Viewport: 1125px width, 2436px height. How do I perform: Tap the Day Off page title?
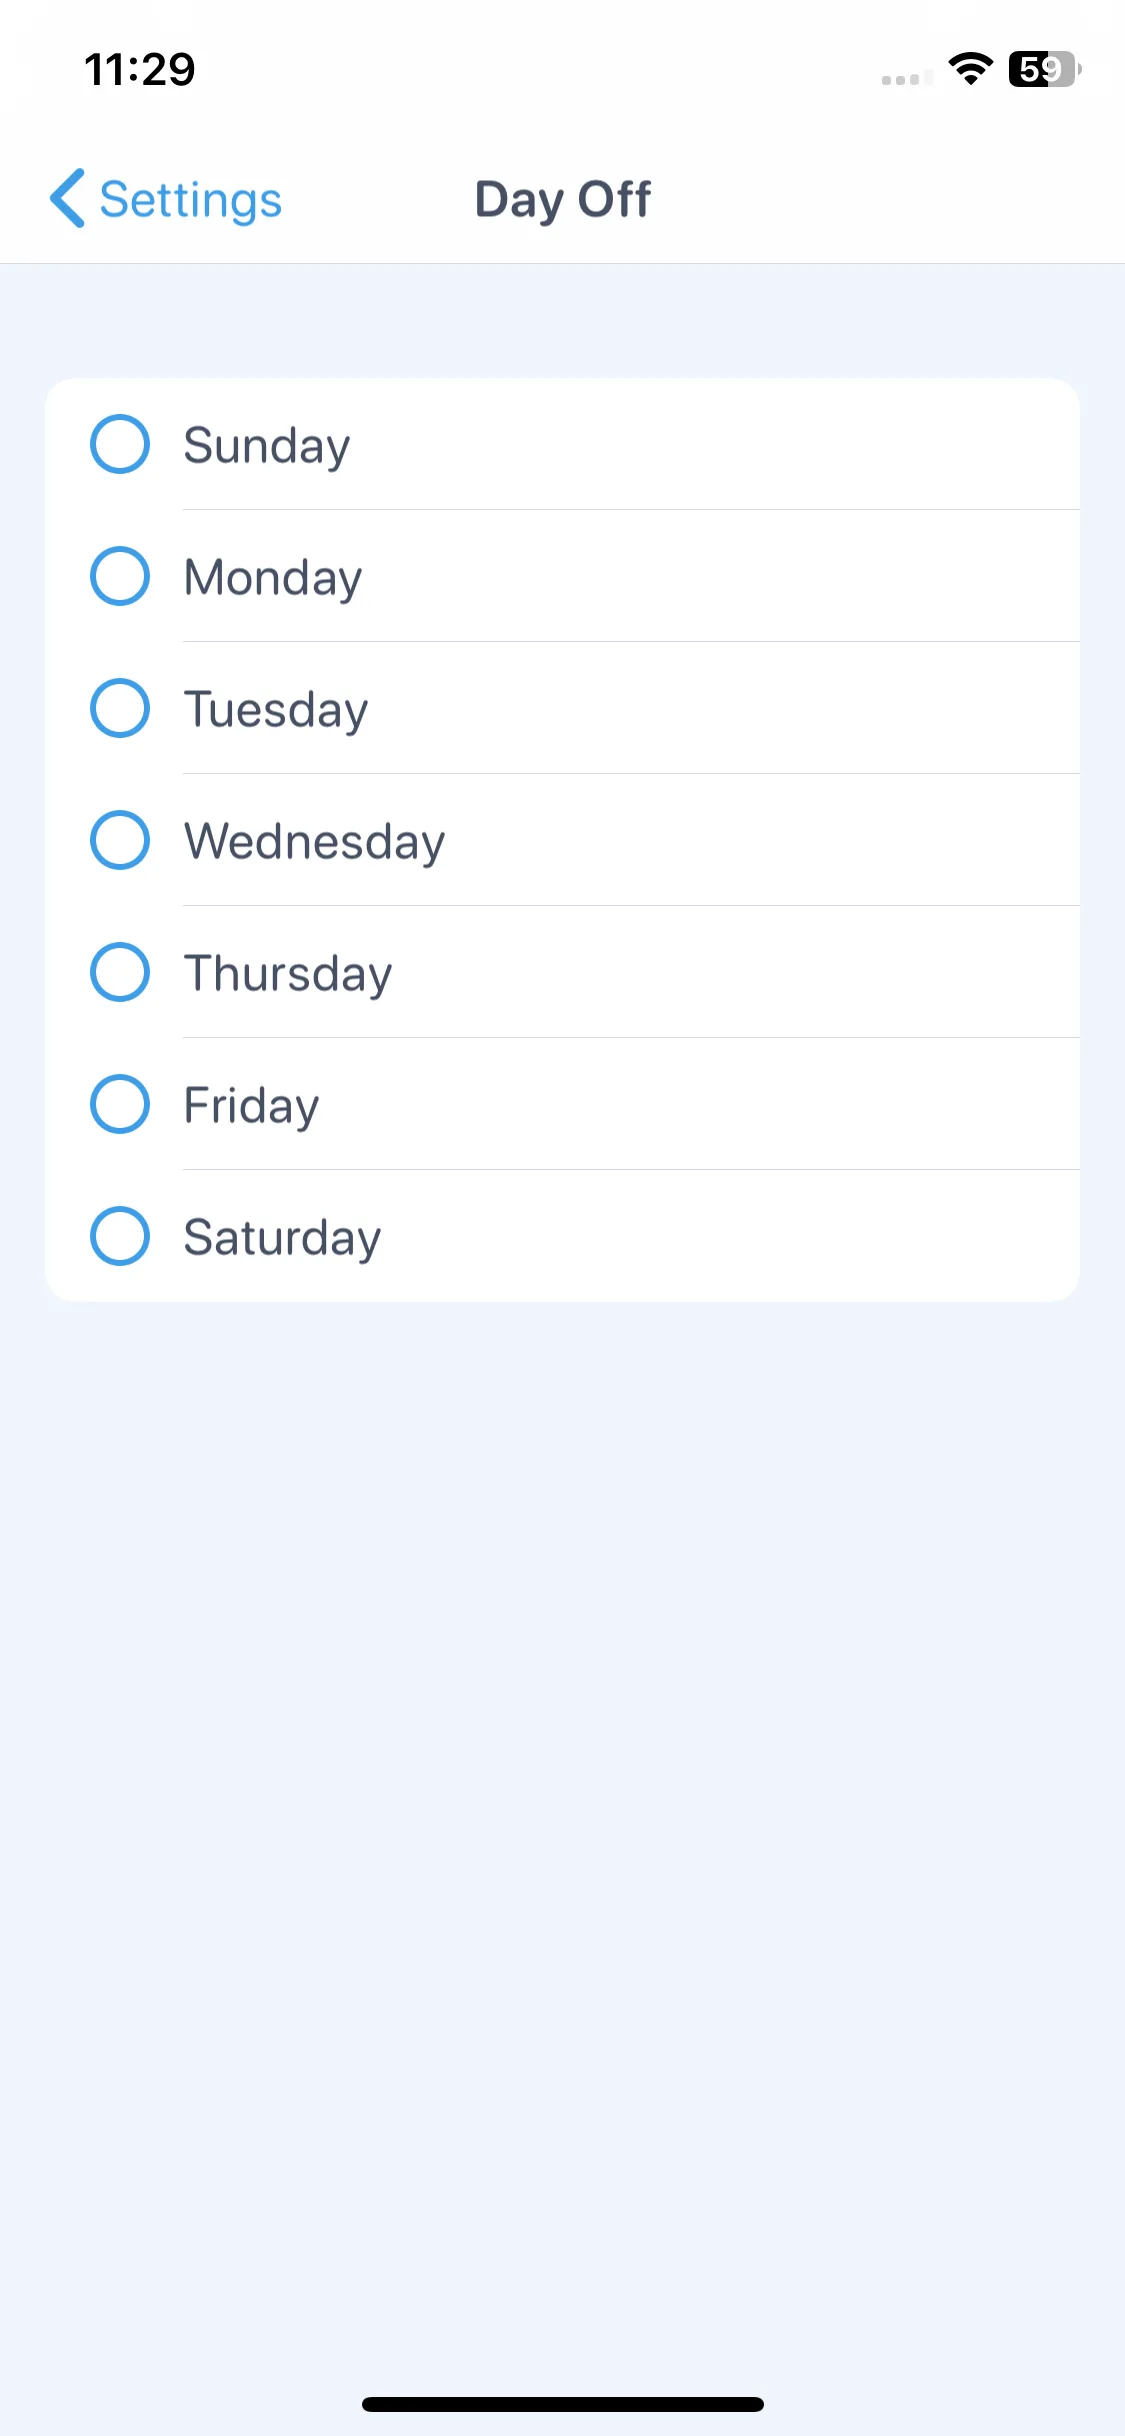563,199
